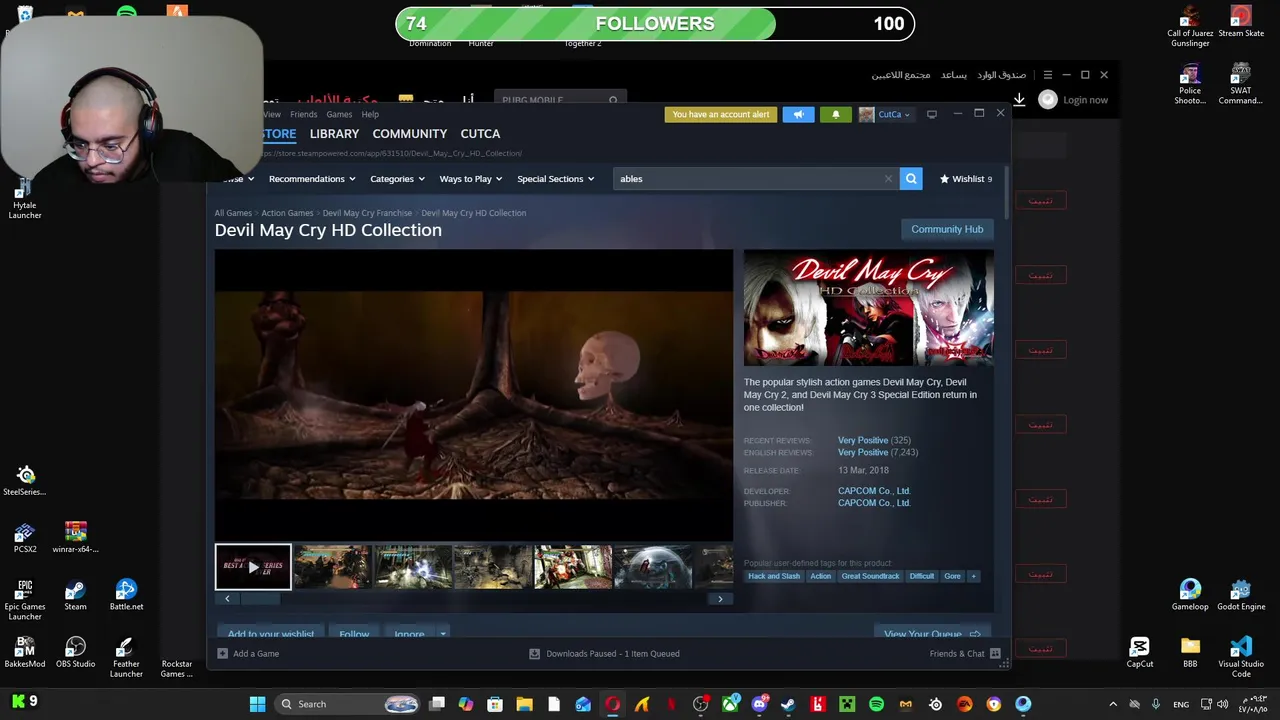Select the BBB folder on desktop
This screenshot has width=1280, height=720.
[1190, 652]
